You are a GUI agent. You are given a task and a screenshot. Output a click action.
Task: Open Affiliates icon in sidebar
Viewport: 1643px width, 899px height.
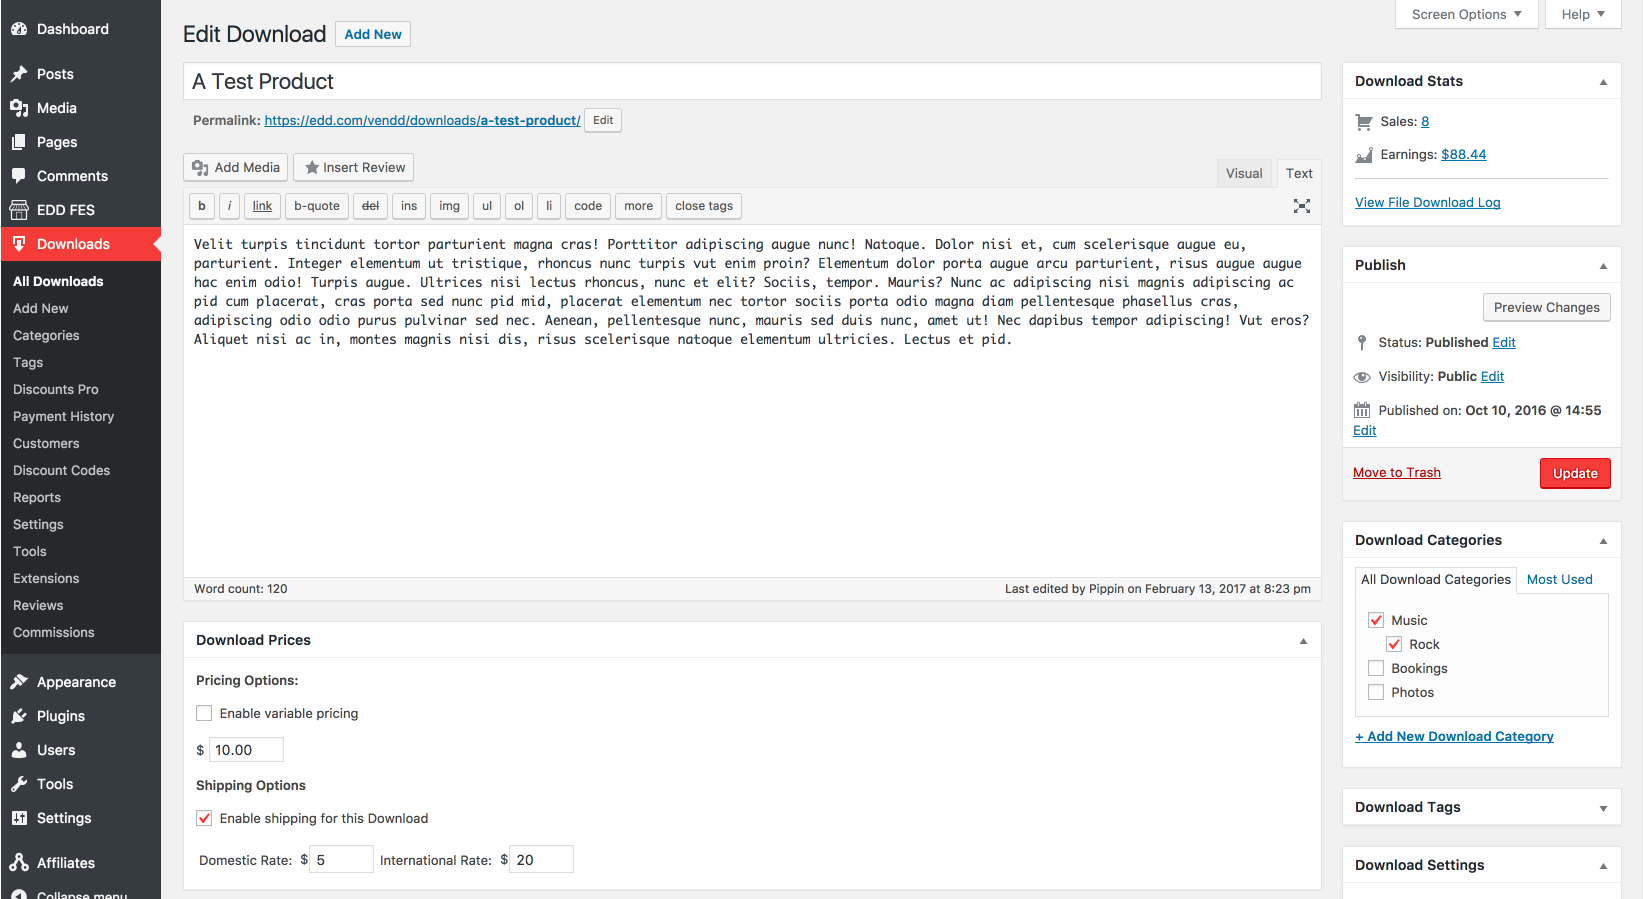(x=19, y=863)
